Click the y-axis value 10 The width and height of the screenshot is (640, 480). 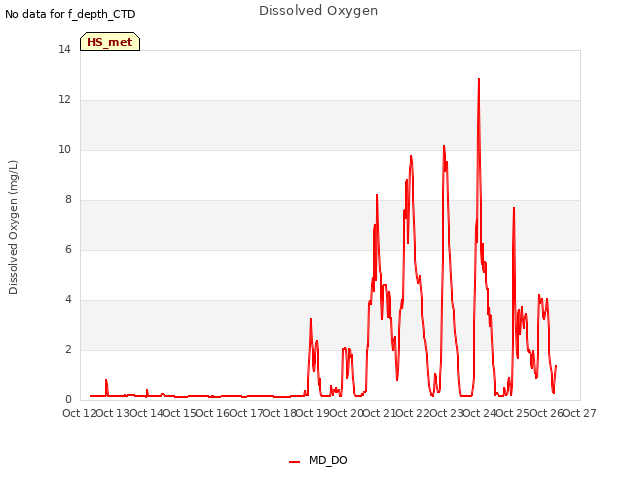click(64, 149)
